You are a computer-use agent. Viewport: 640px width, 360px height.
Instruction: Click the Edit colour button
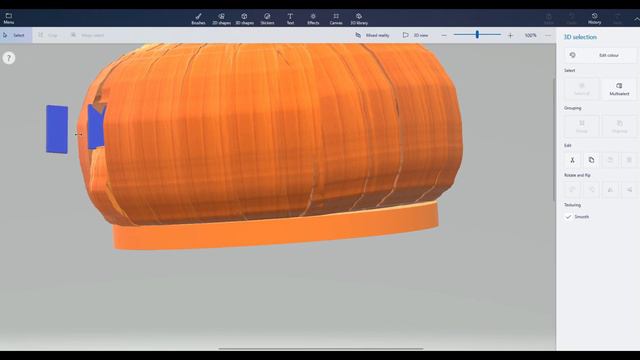(600, 55)
